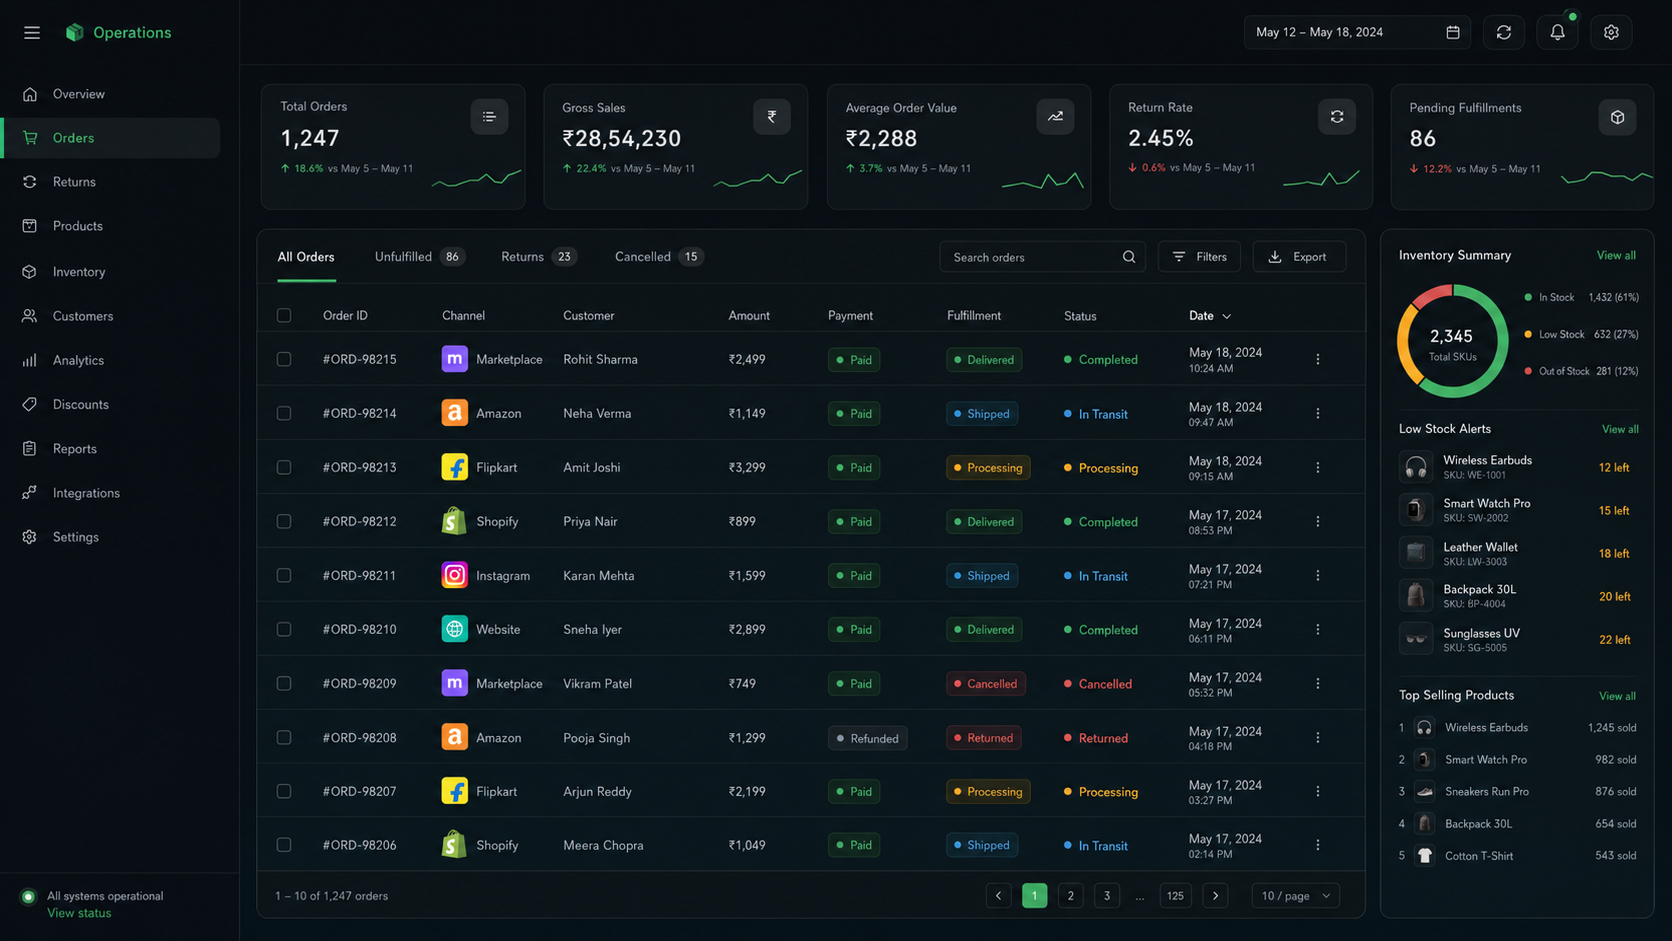Viewport: 1672px width, 941px height.
Task: Click Amazon channel icon for Neha Verma
Action: pos(454,413)
